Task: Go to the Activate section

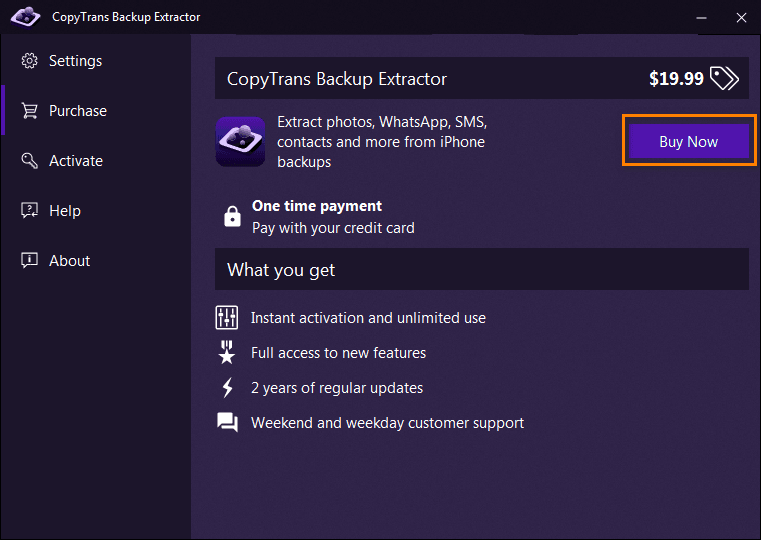Action: coord(96,161)
